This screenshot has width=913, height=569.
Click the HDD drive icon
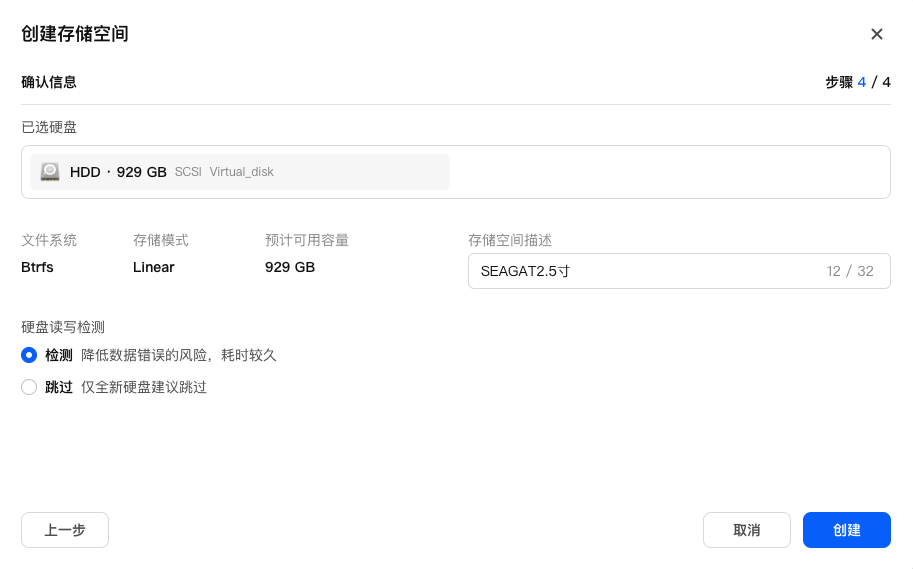pos(50,172)
